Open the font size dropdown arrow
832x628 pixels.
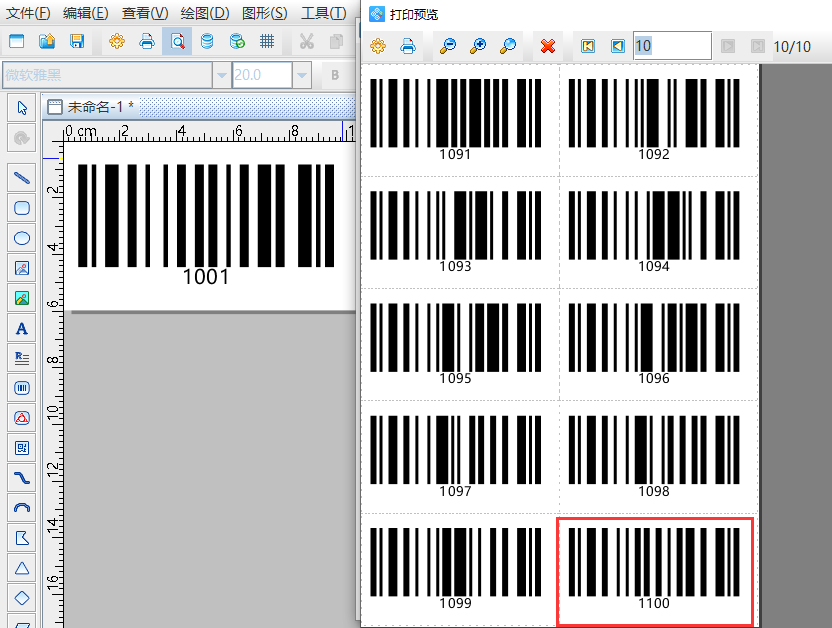pos(302,75)
